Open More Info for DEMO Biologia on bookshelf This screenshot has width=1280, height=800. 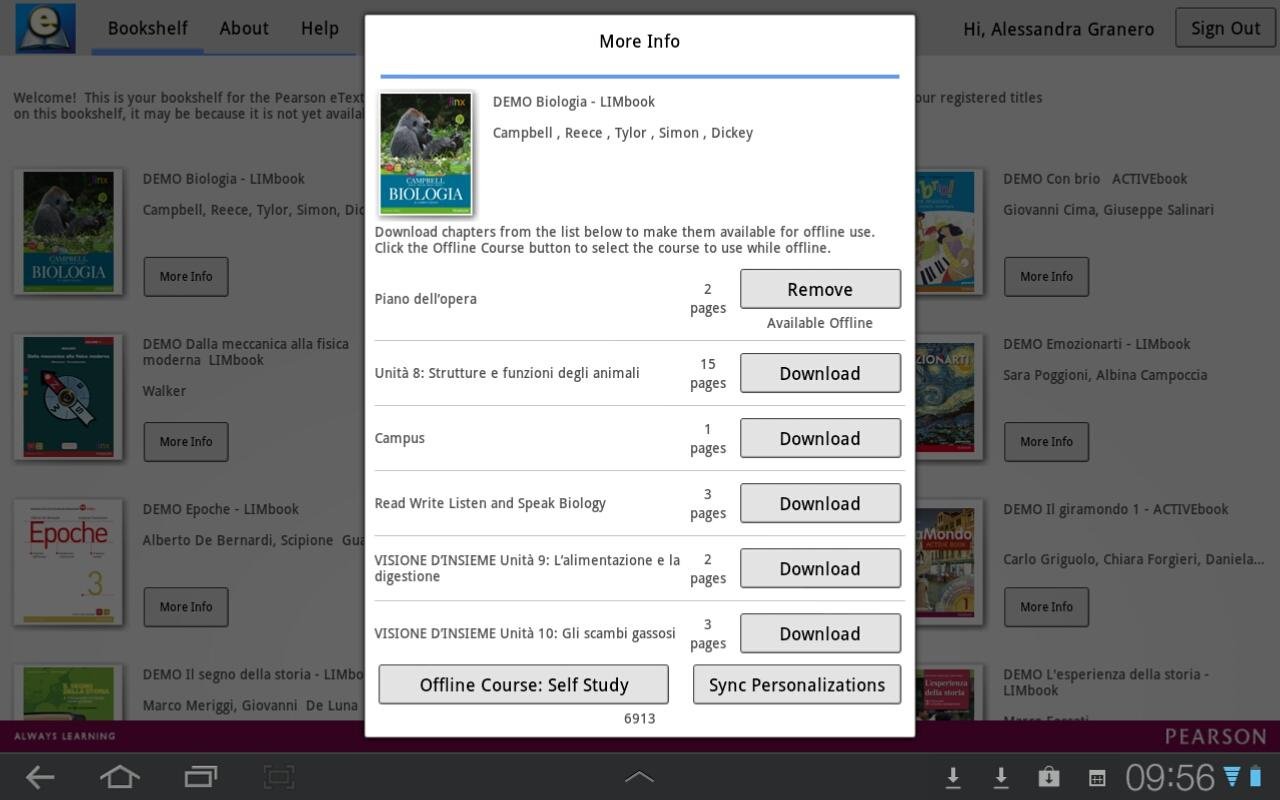pyautogui.click(x=186, y=276)
